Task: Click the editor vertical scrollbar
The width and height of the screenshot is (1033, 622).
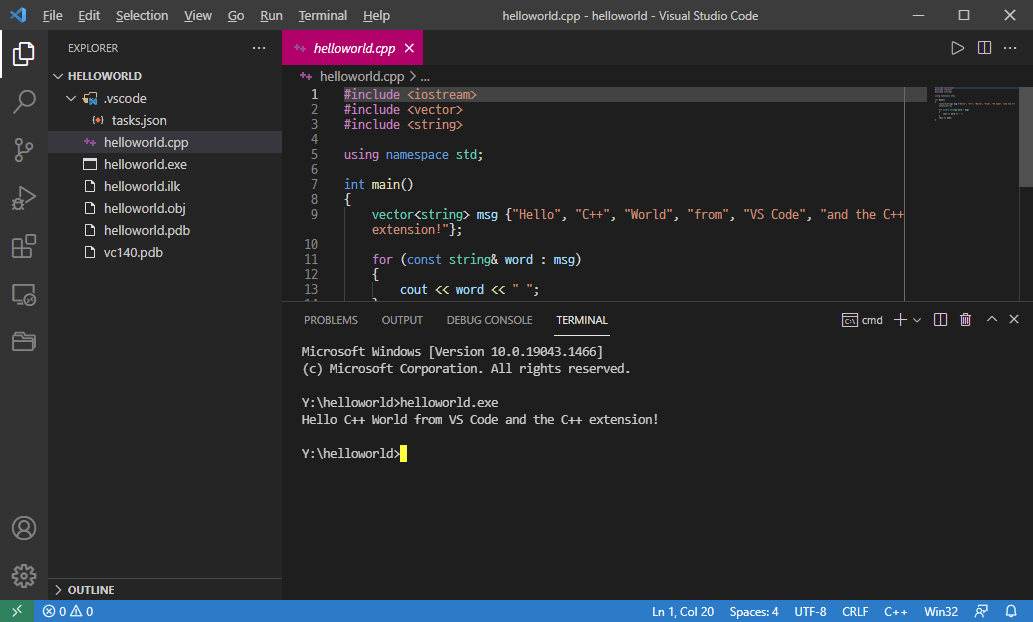Action: pos(1026,136)
